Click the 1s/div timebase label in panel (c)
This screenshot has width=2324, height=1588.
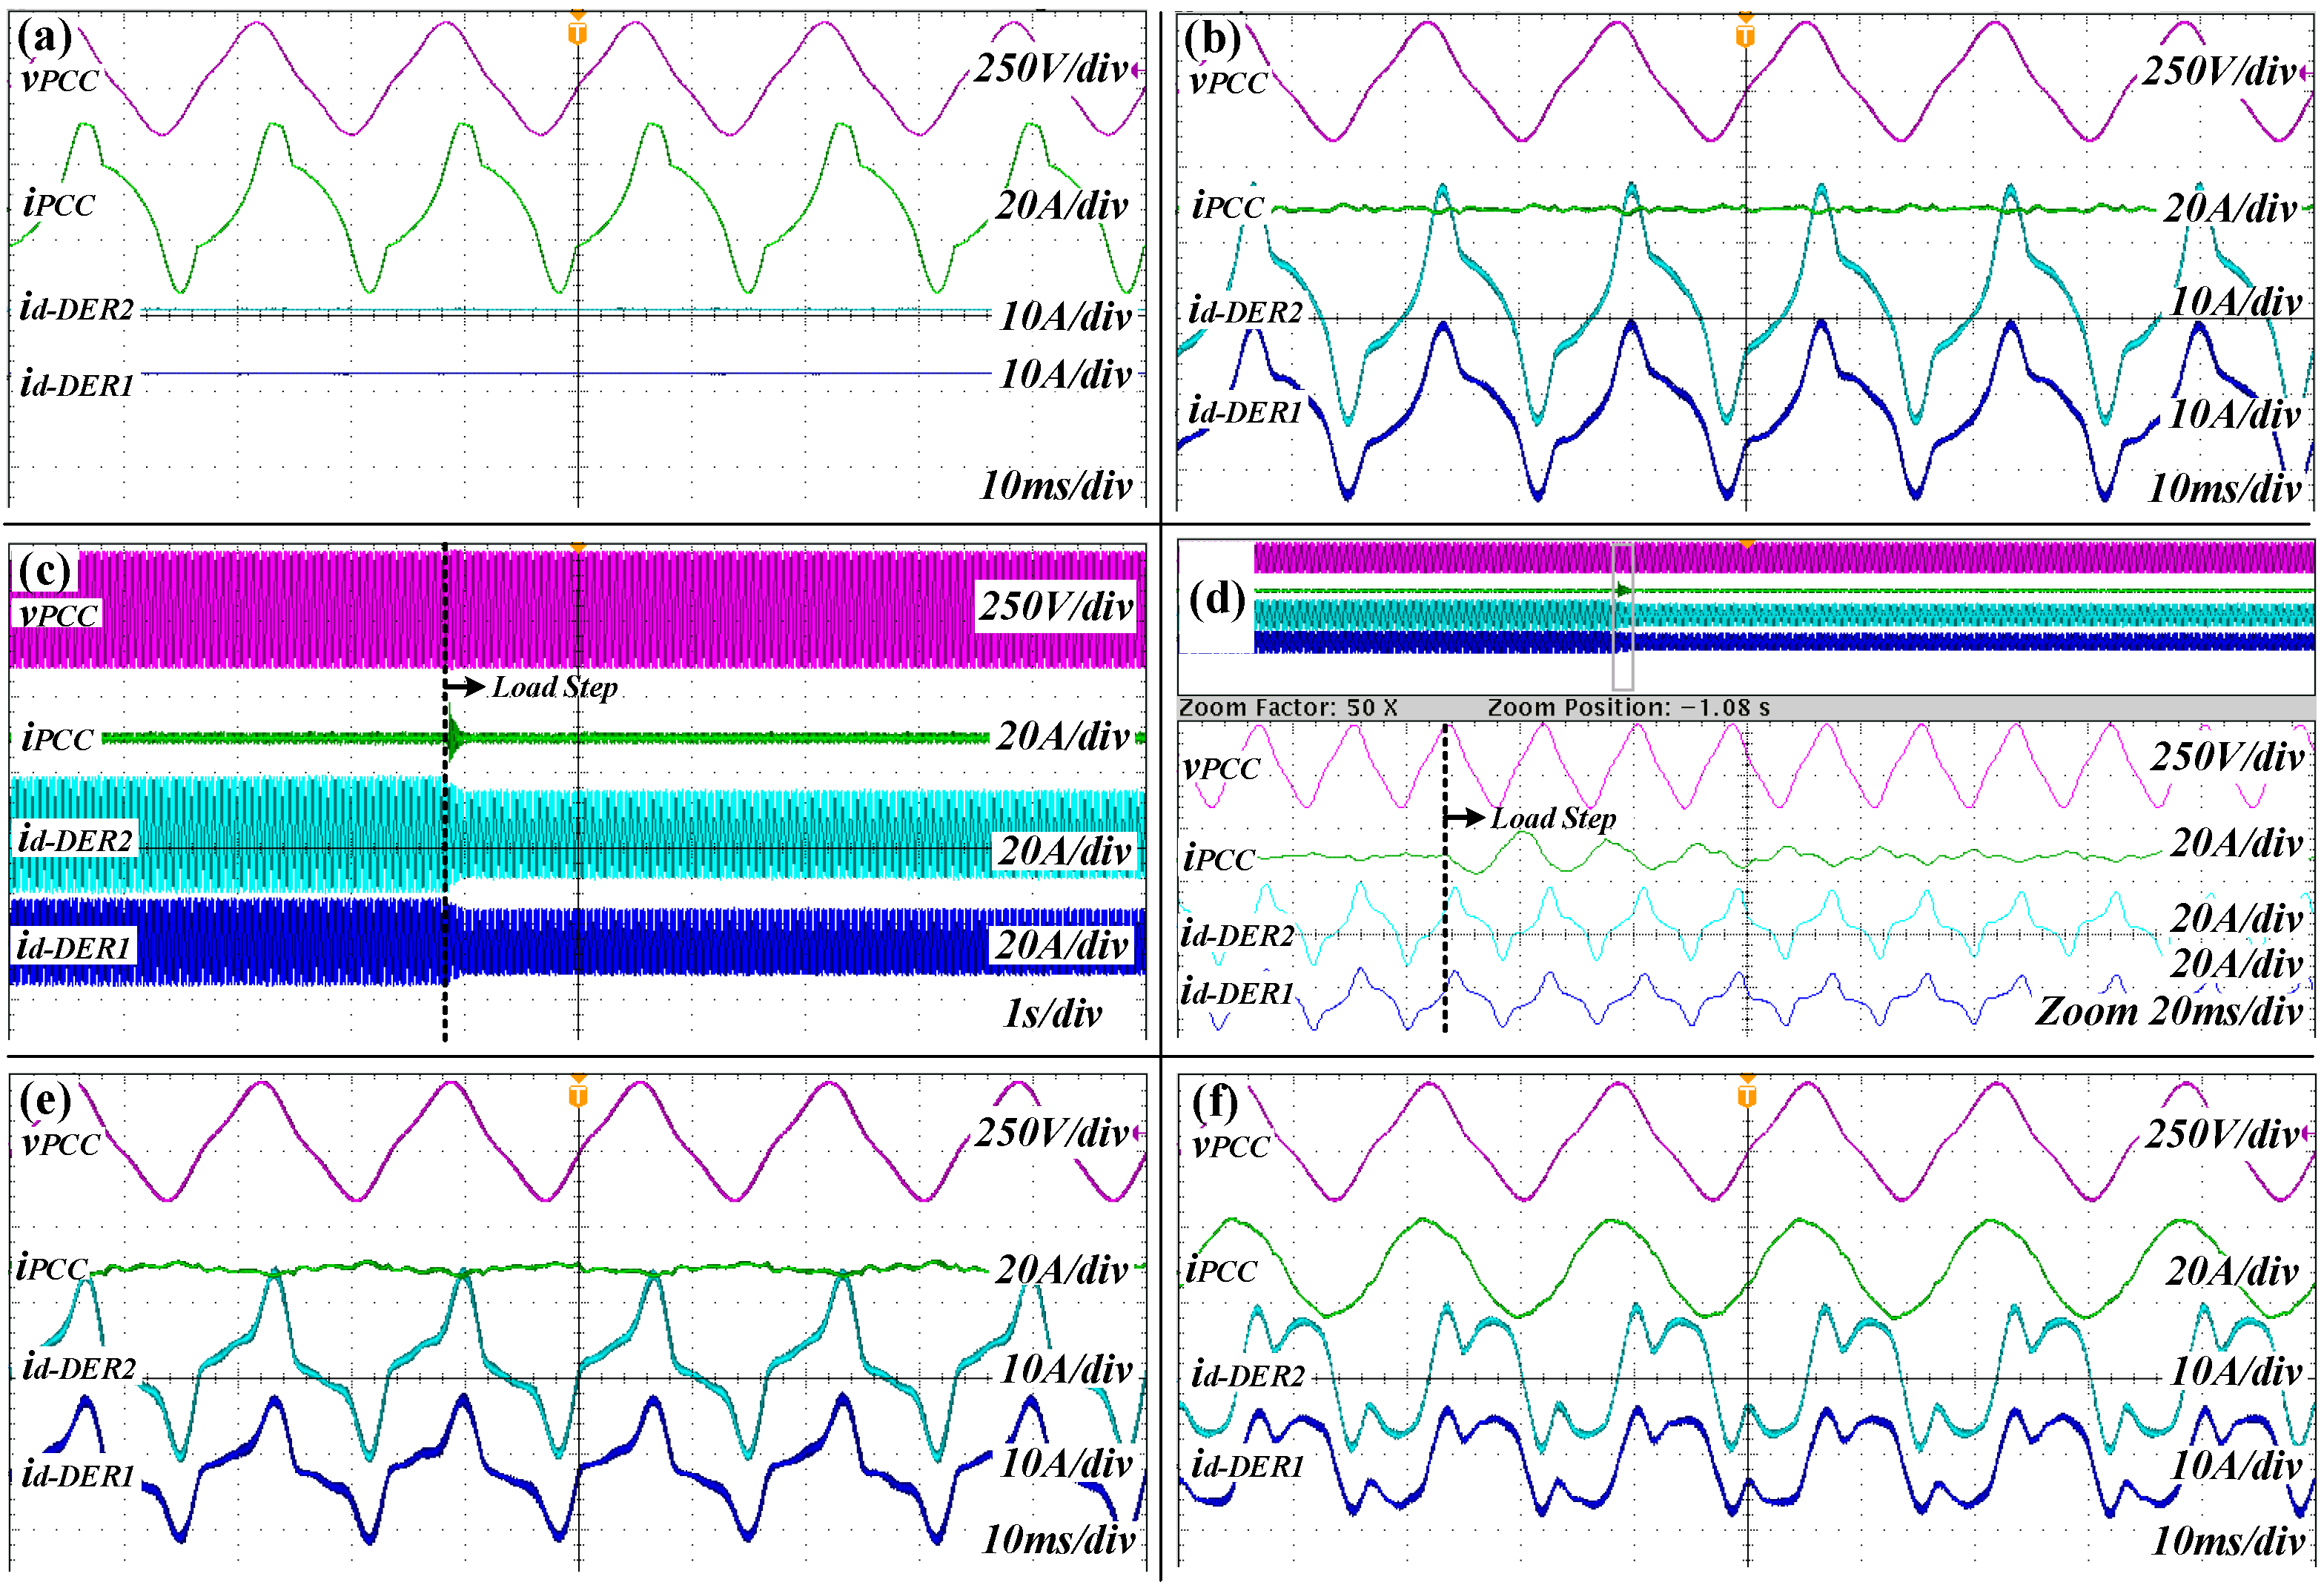(1052, 1014)
